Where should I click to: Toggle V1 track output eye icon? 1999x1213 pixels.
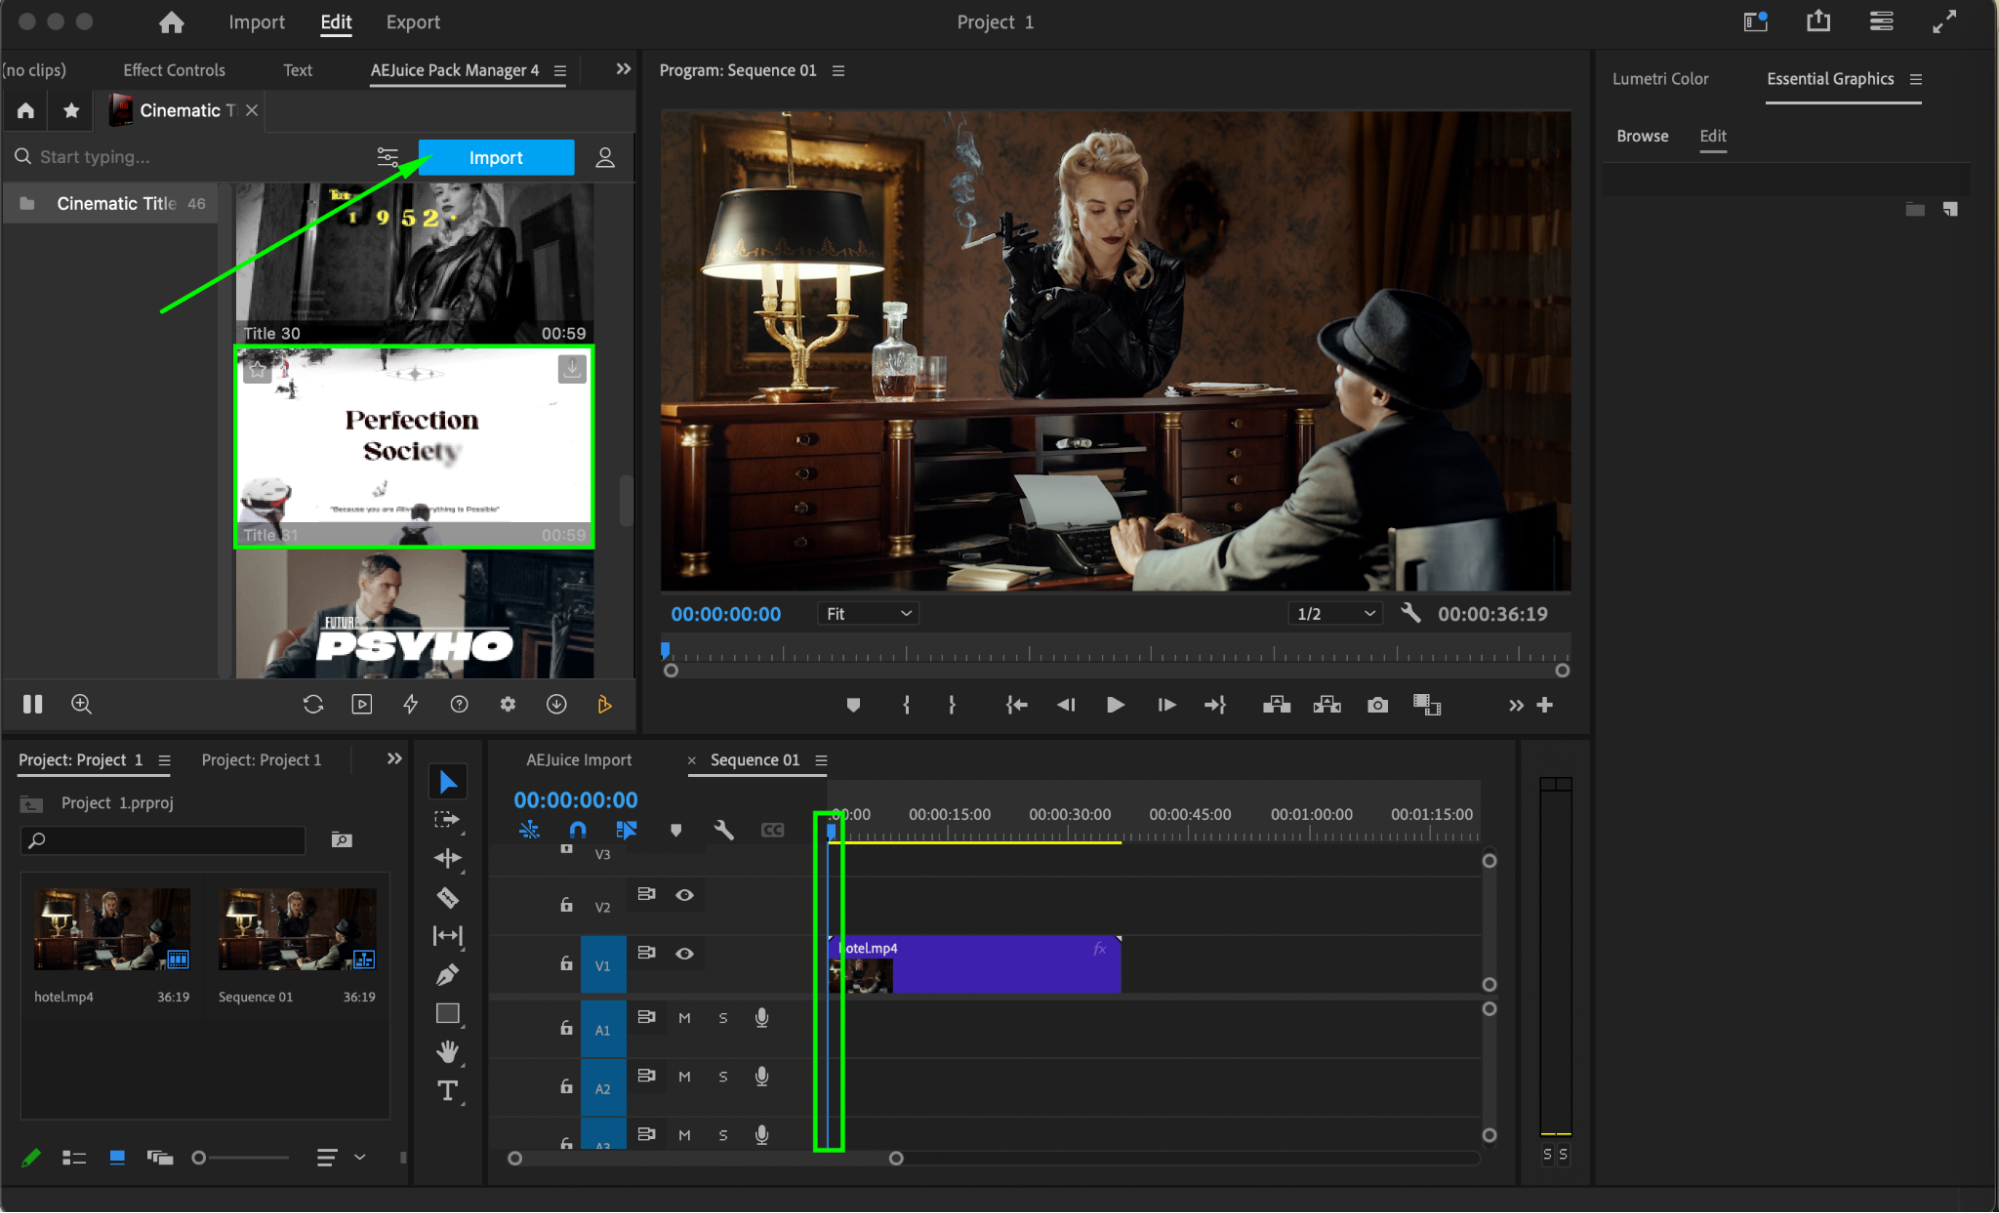click(x=684, y=954)
